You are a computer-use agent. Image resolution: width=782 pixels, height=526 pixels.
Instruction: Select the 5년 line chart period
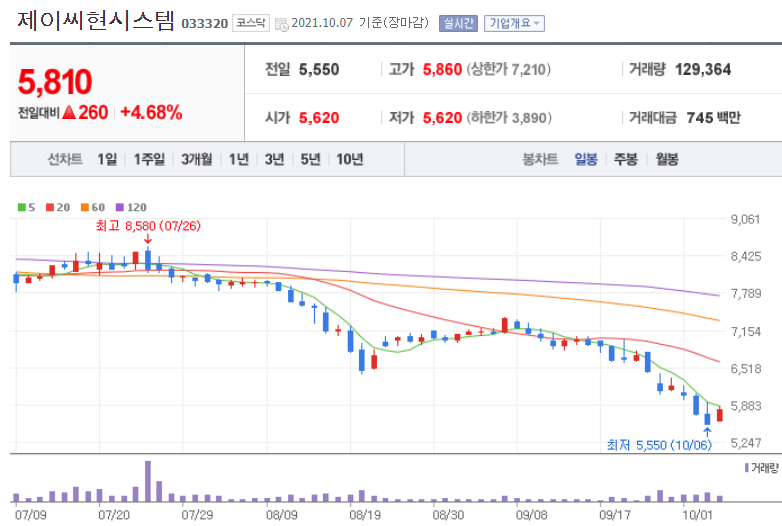point(310,159)
